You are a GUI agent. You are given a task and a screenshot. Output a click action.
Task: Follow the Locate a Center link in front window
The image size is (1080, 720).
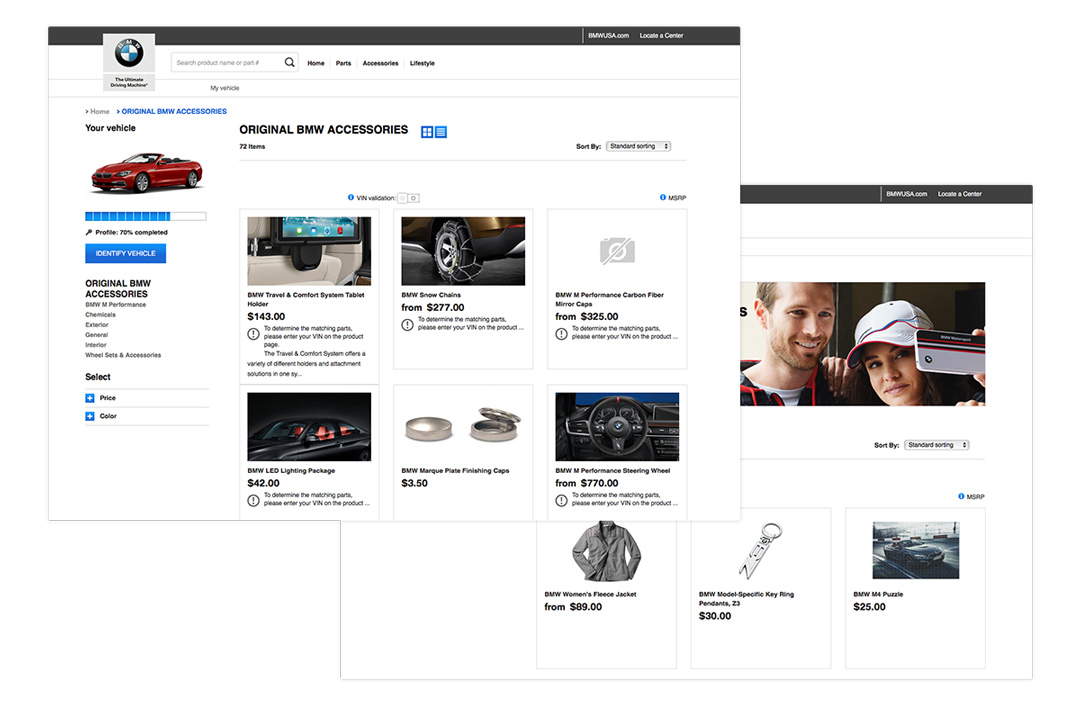[661, 35]
